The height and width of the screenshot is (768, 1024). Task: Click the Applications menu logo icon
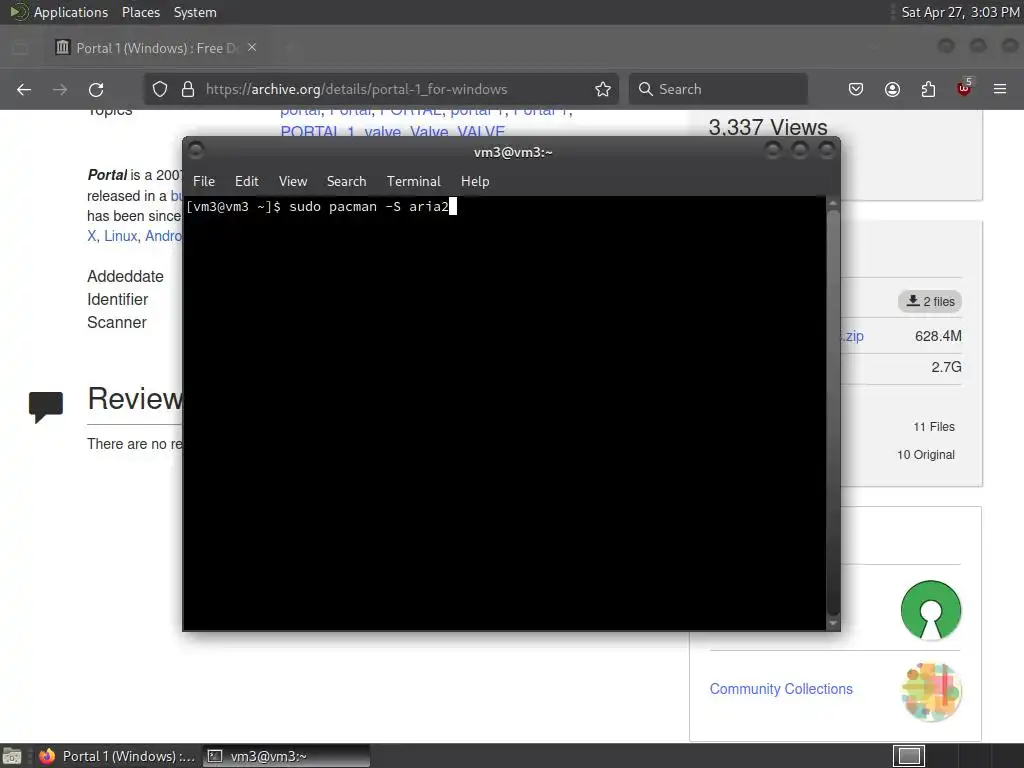[x=19, y=12]
